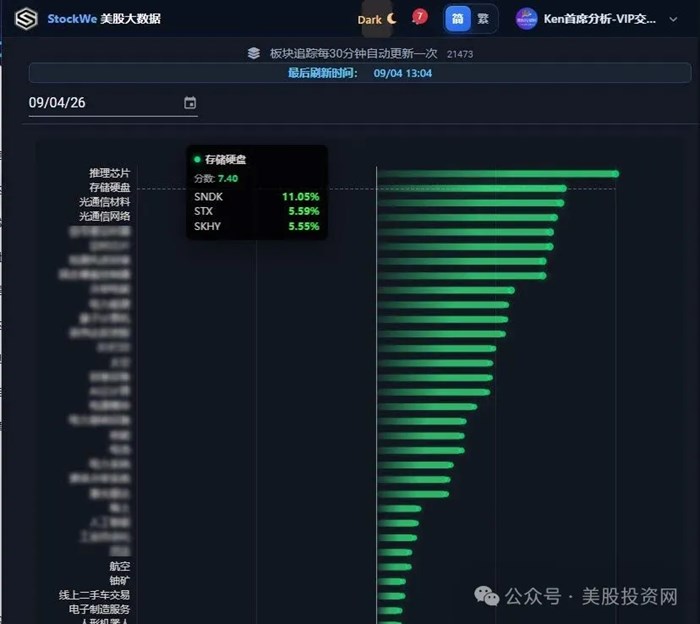This screenshot has height=624, width=700.
Task: Click the user profile avatar
Action: tap(526, 19)
